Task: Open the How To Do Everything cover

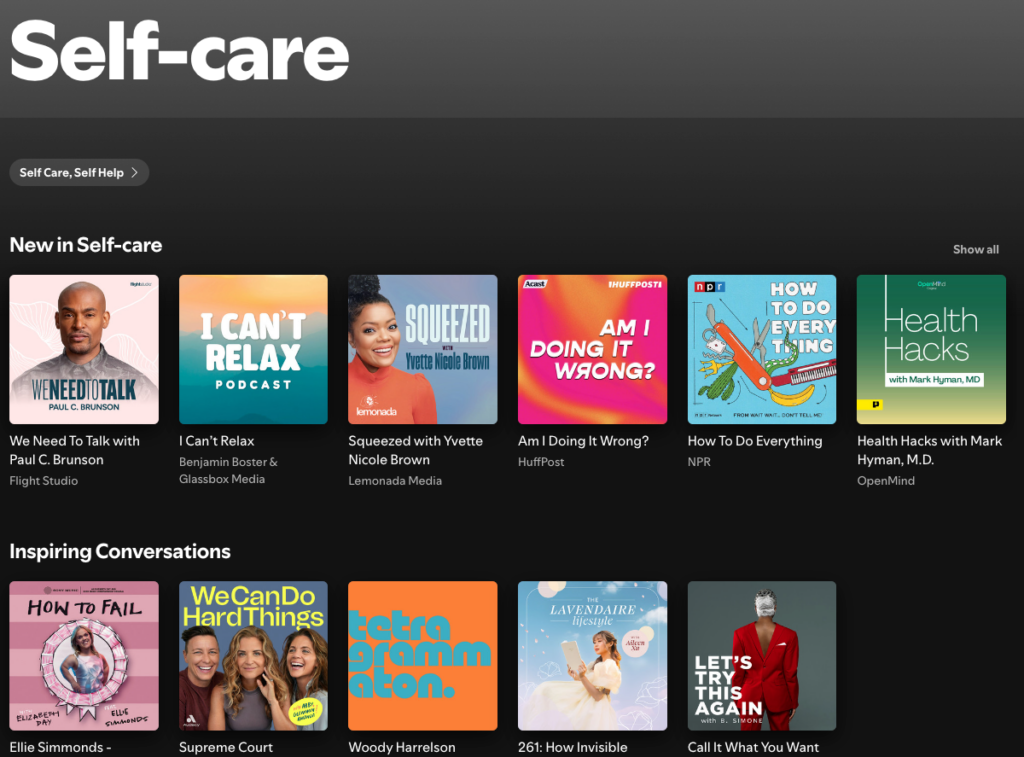Action: click(762, 349)
